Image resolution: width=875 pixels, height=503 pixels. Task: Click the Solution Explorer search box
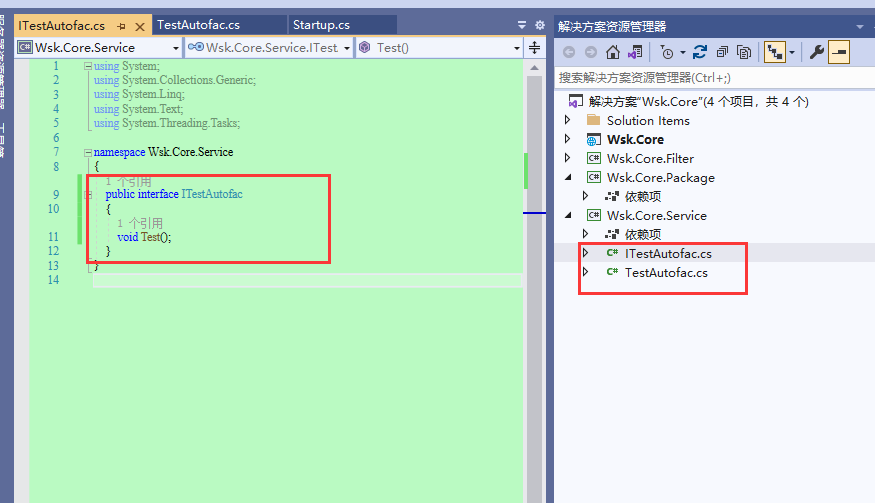[714, 78]
